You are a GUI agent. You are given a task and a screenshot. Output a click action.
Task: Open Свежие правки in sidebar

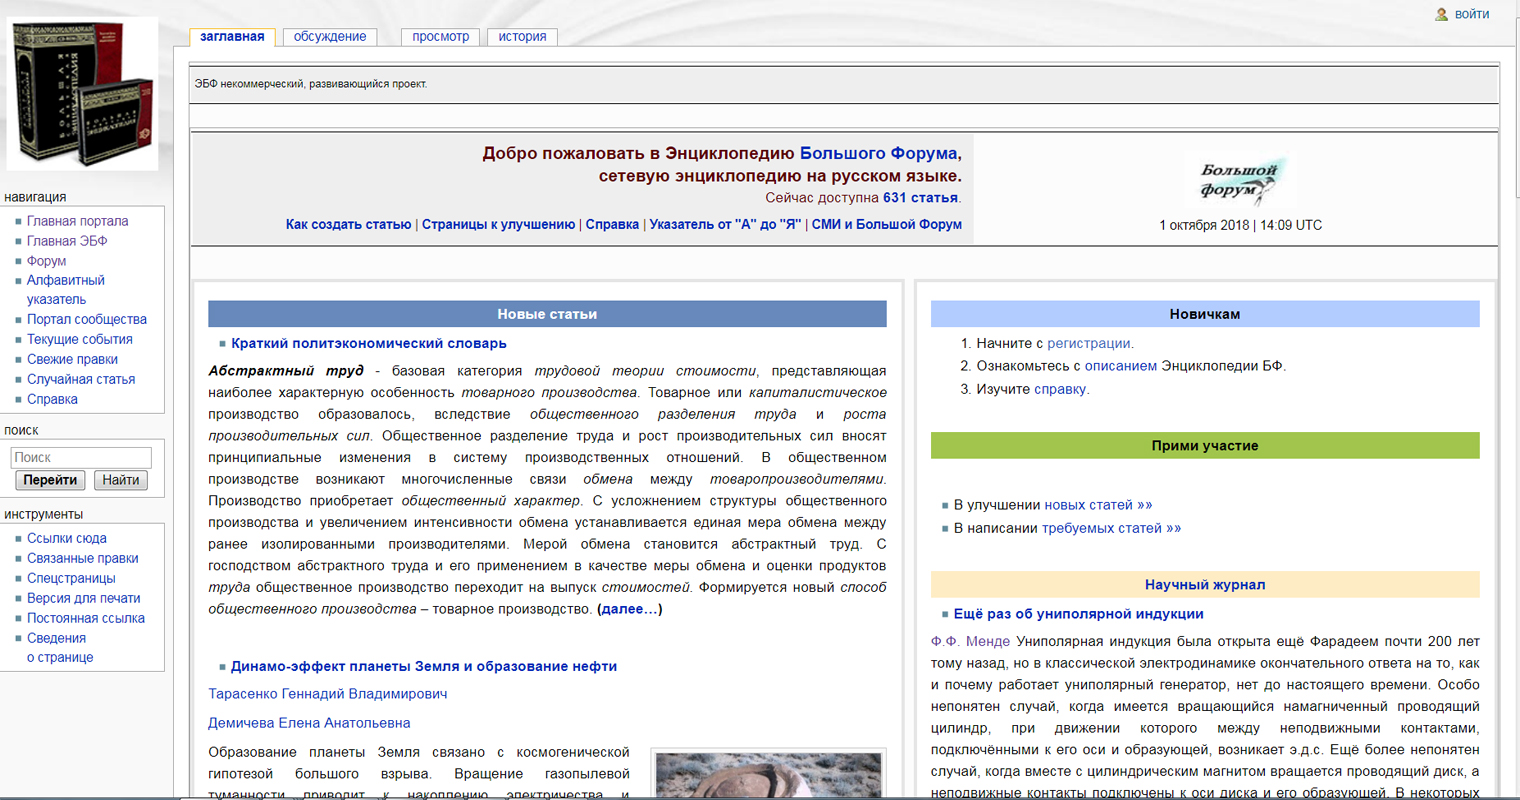(x=72, y=359)
